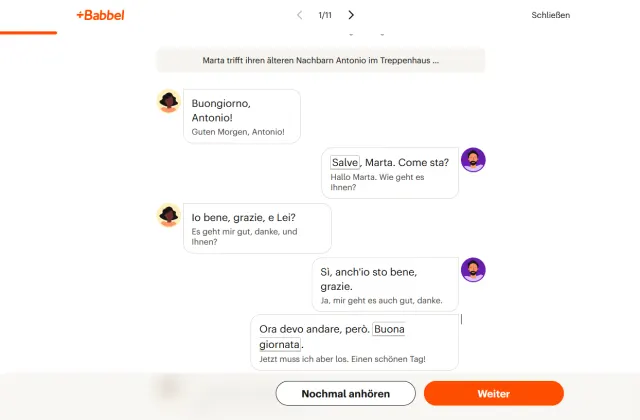Select the highlighted word giornata
Image resolution: width=640 pixels, height=420 pixels.
[x=280, y=344]
